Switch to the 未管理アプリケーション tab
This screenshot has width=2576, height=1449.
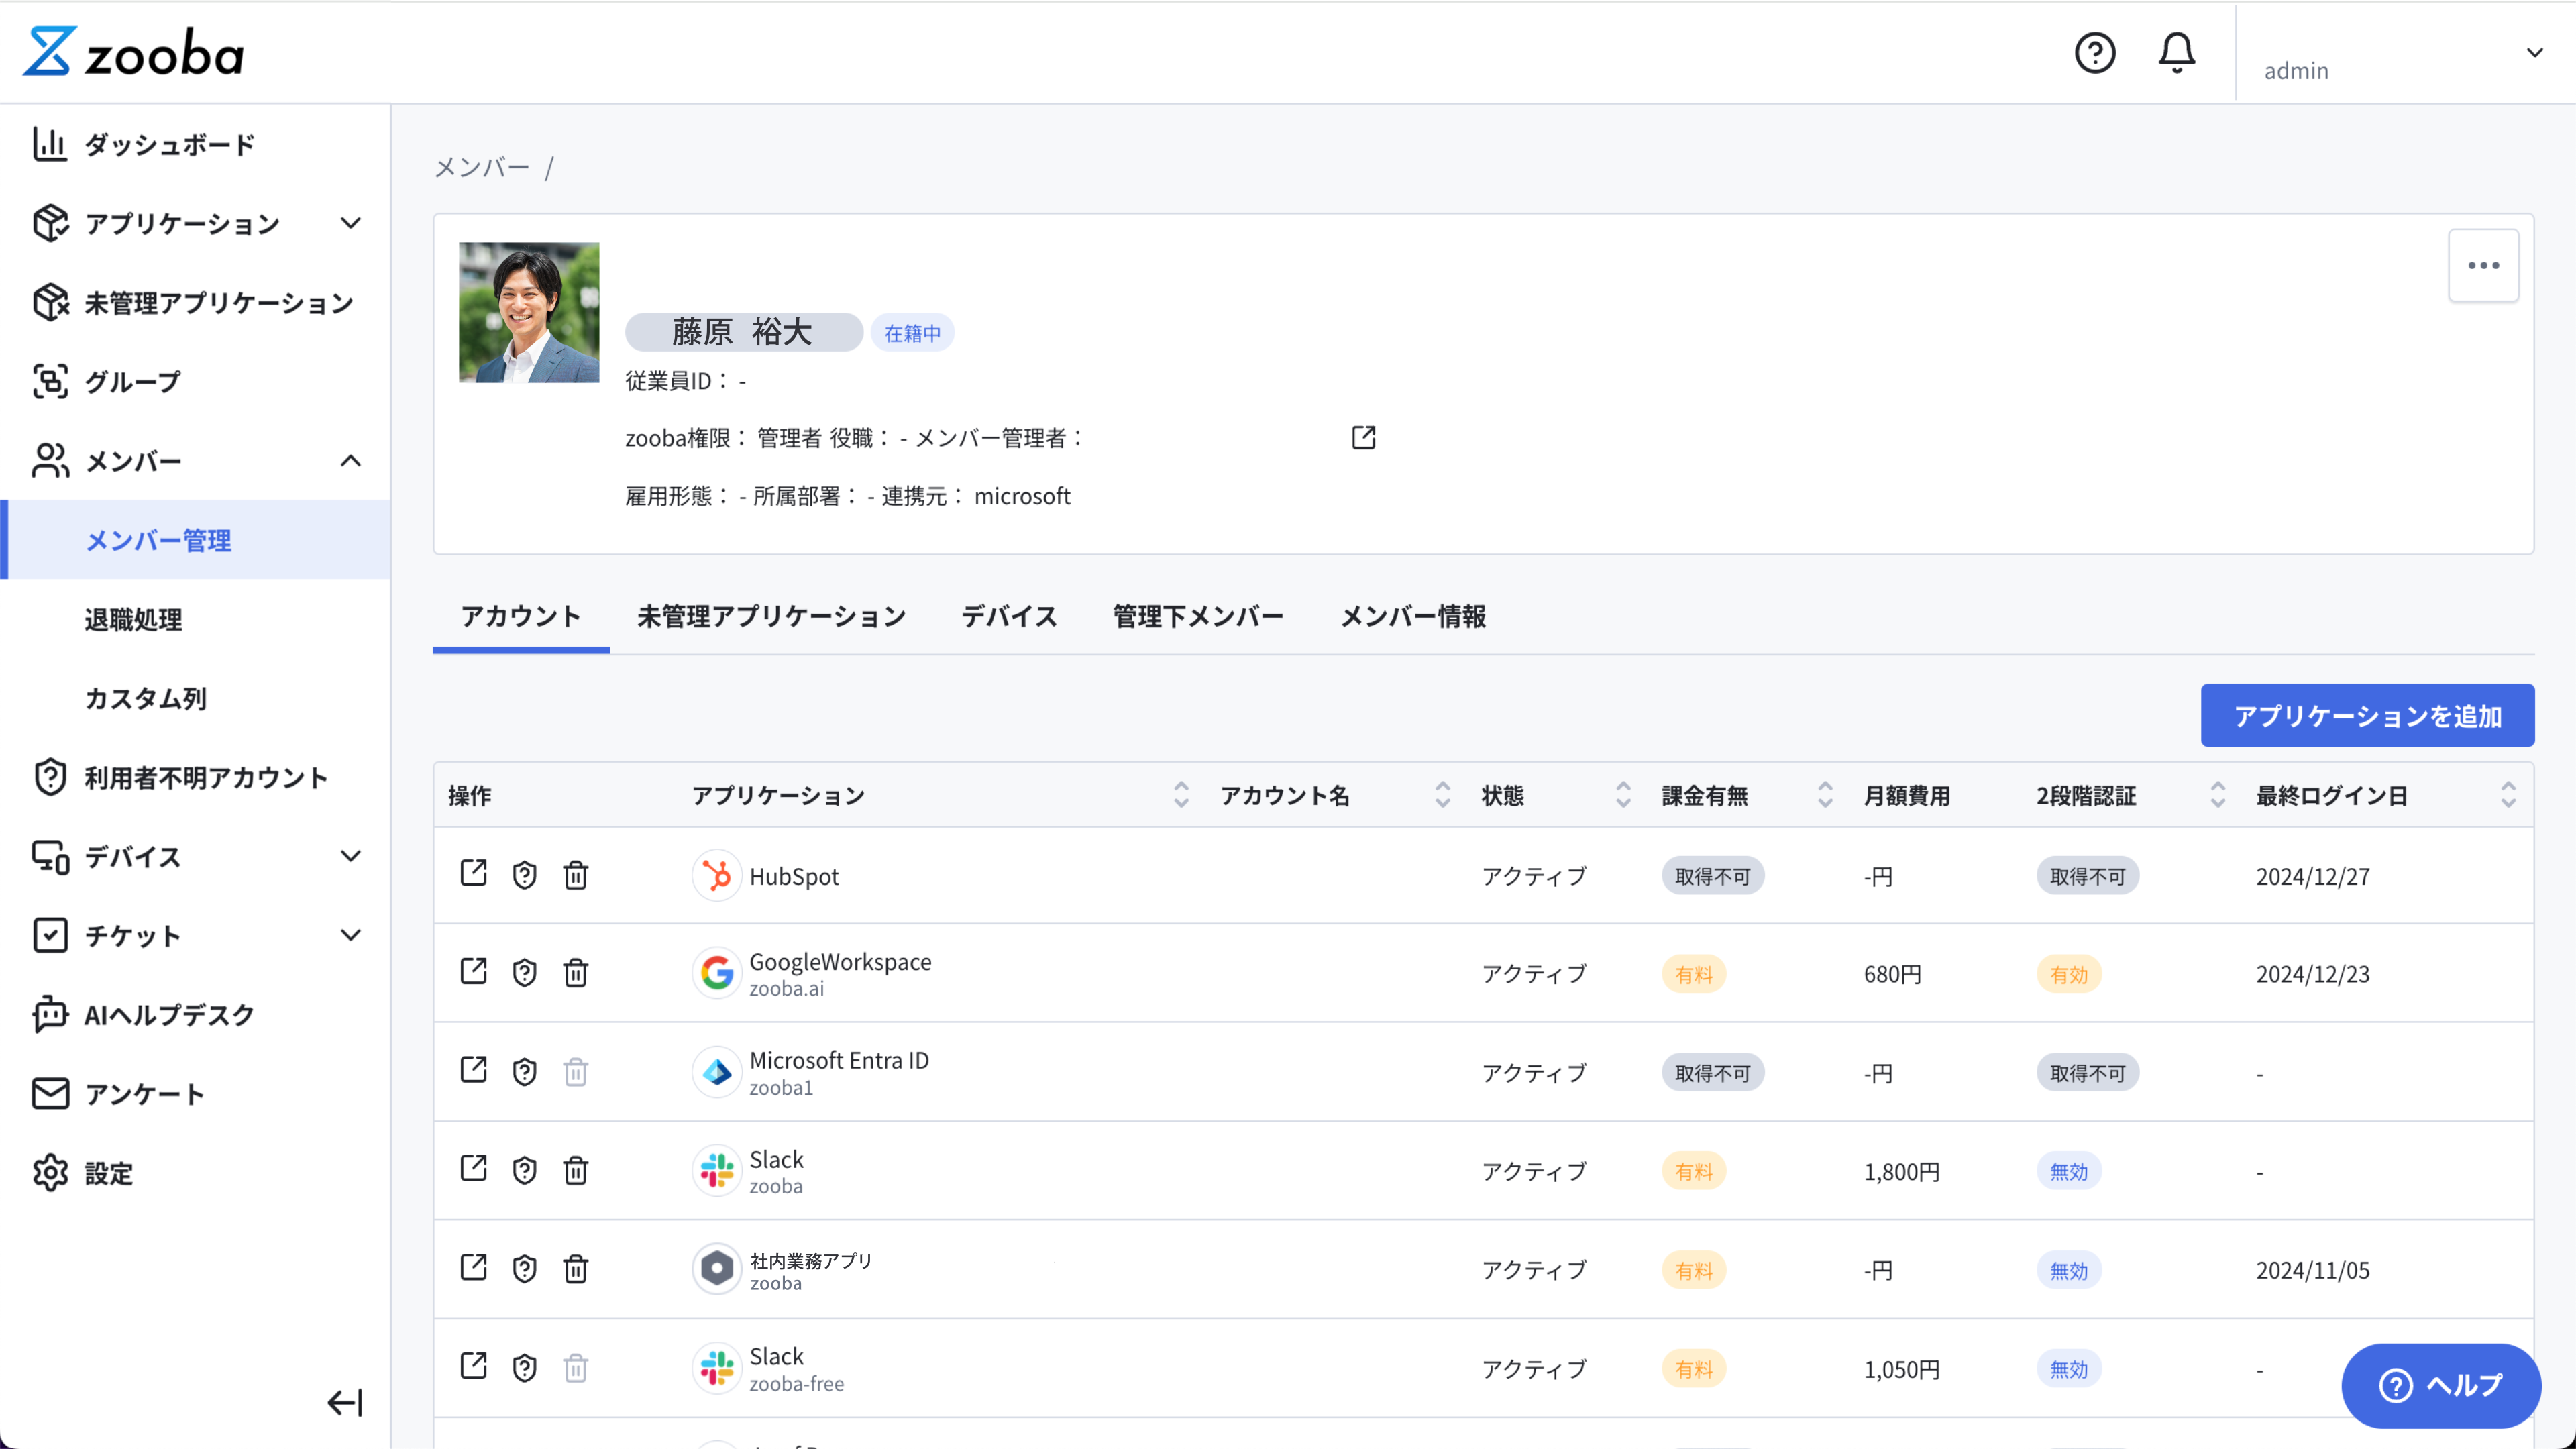click(x=771, y=616)
